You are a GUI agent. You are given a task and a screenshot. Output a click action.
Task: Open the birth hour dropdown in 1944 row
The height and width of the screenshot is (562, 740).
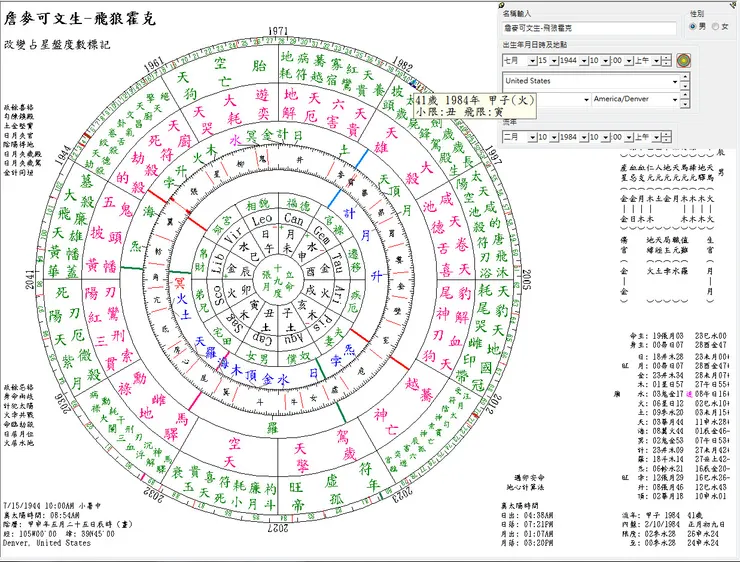[x=606, y=61]
